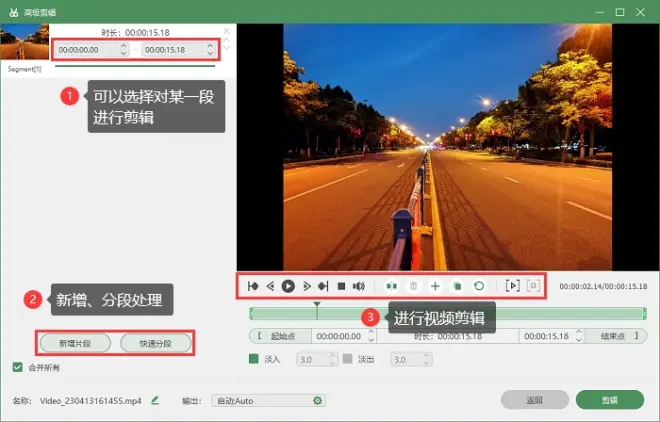Click the bracketed stop-square icon
The width and height of the screenshot is (660, 422).
pyautogui.click(x=533, y=286)
